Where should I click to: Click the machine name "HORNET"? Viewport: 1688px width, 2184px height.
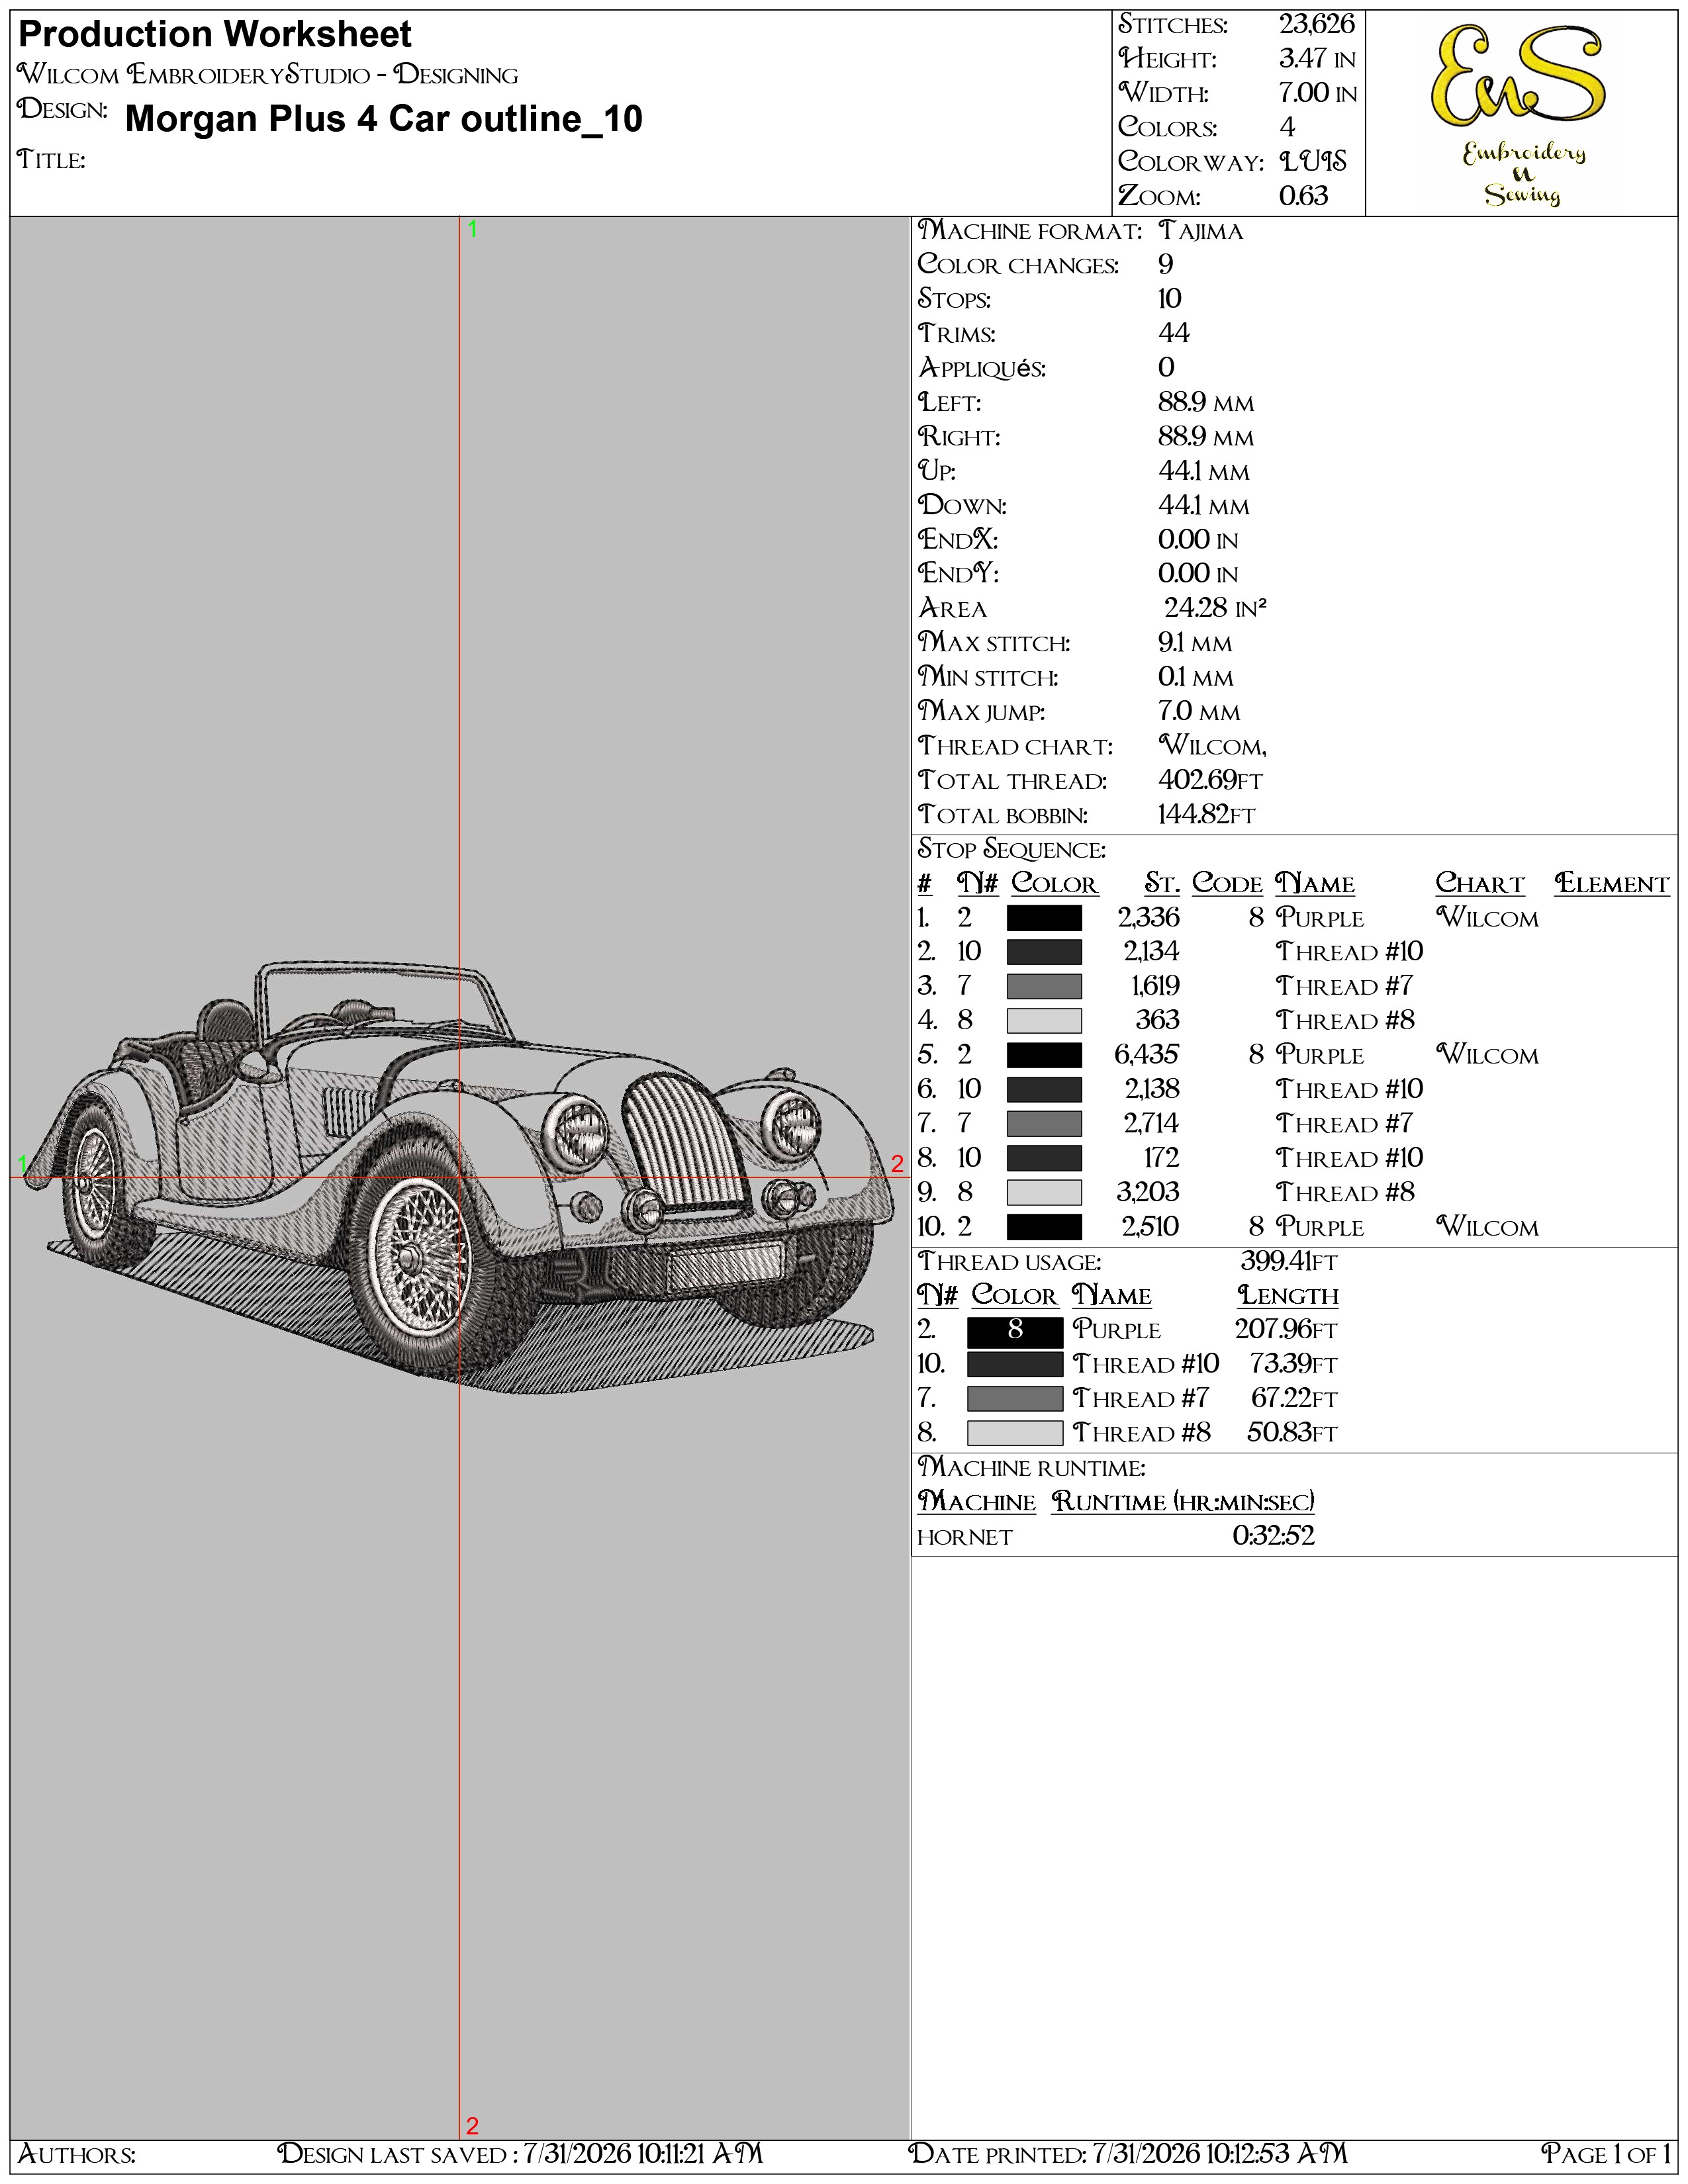[x=965, y=1538]
